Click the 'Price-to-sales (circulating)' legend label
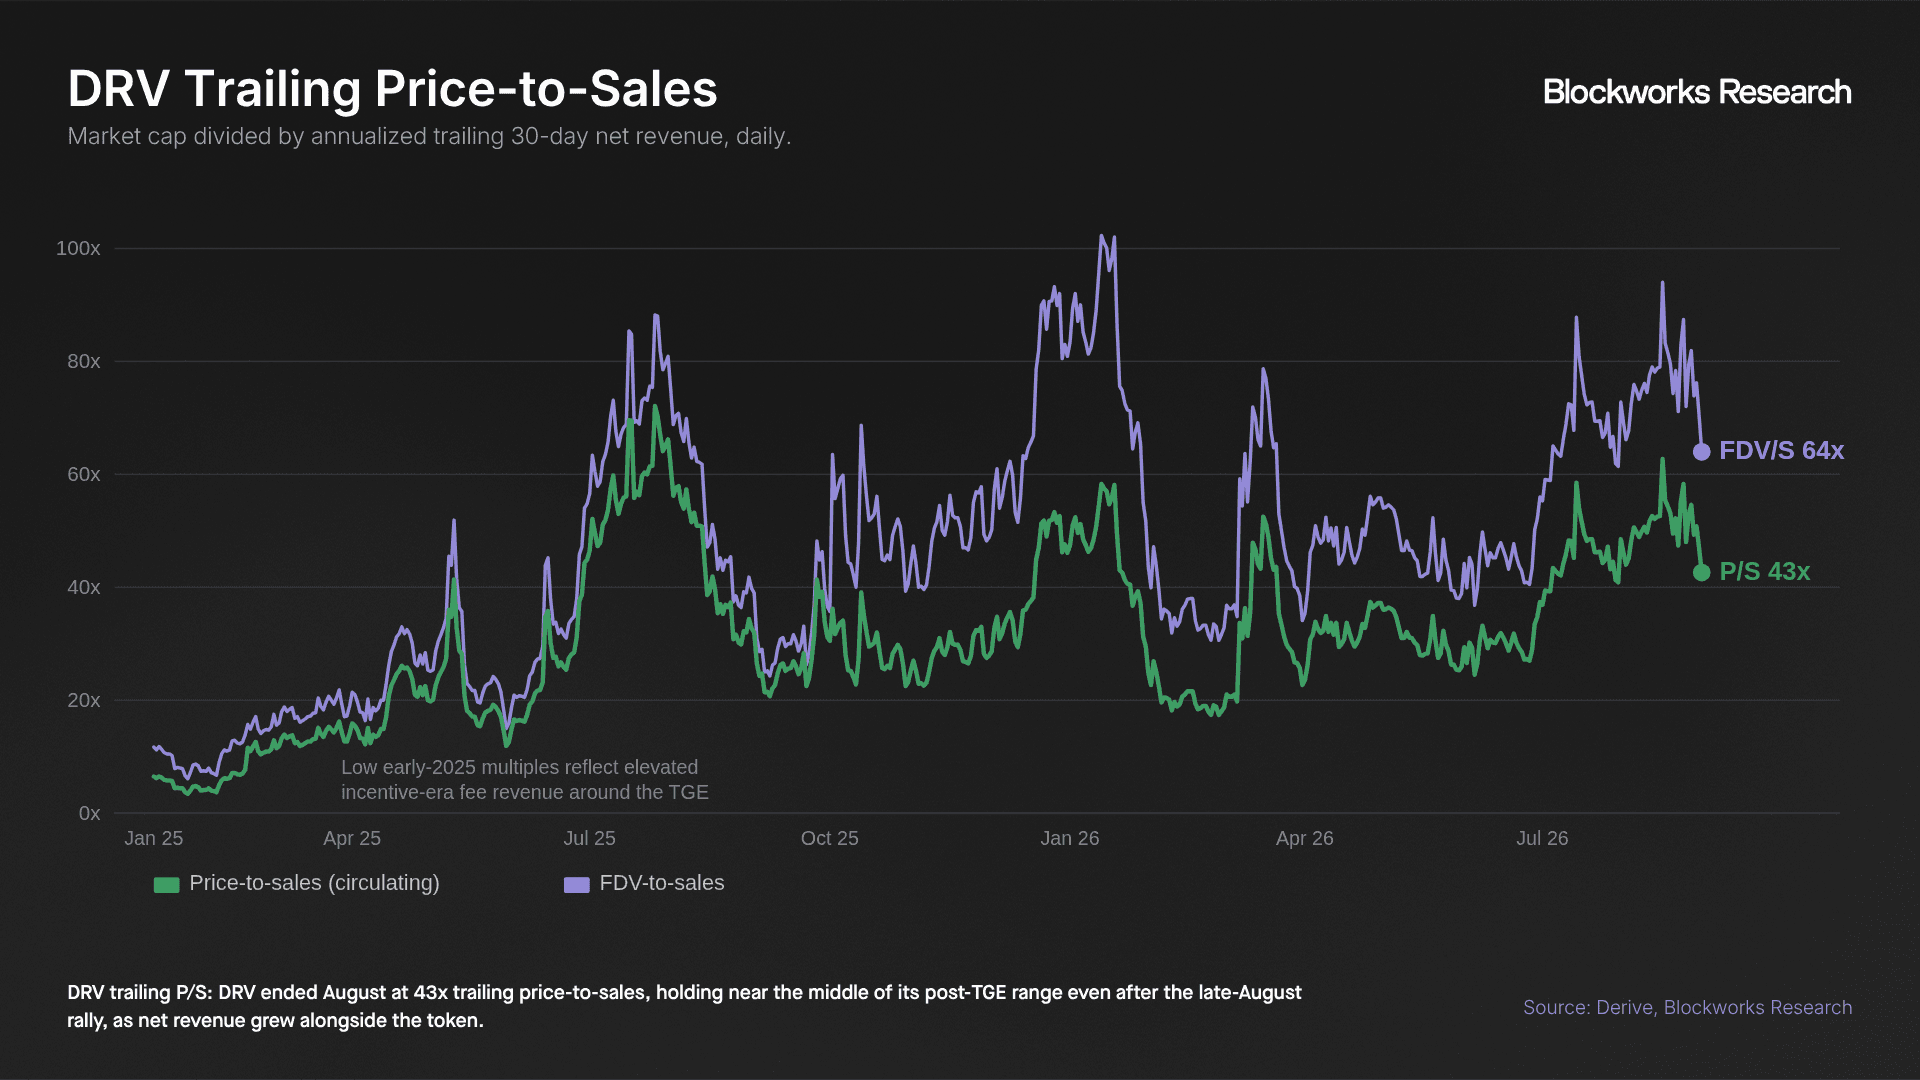Screen dimensions: 1920x1080 (314, 883)
